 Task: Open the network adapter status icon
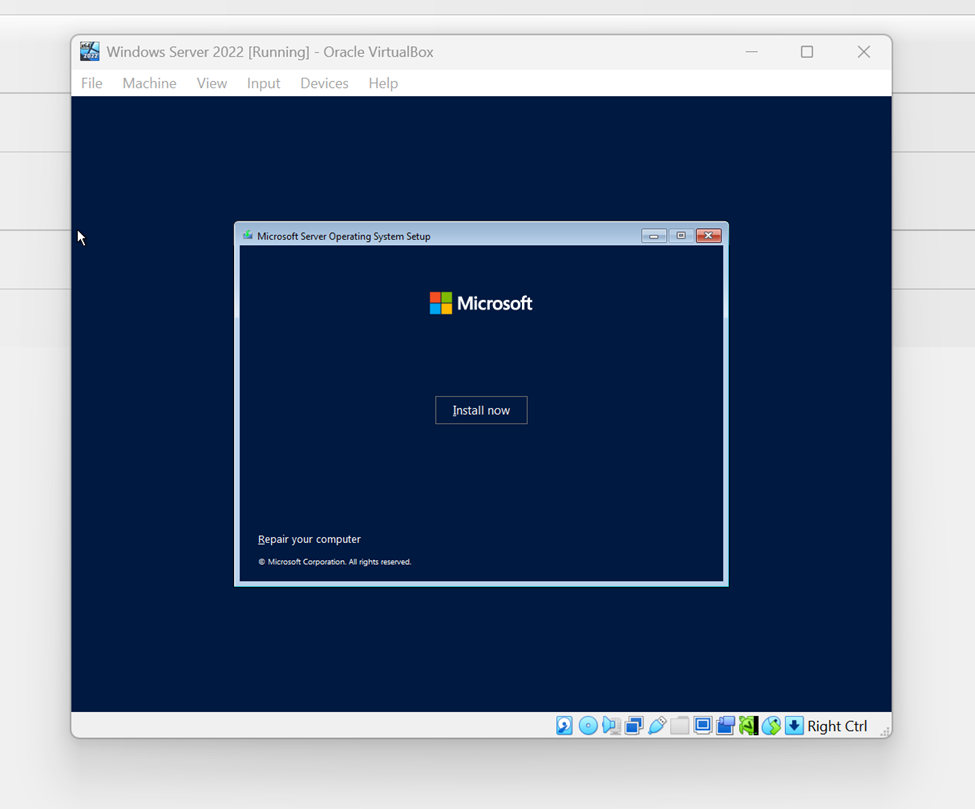pyautogui.click(x=634, y=726)
